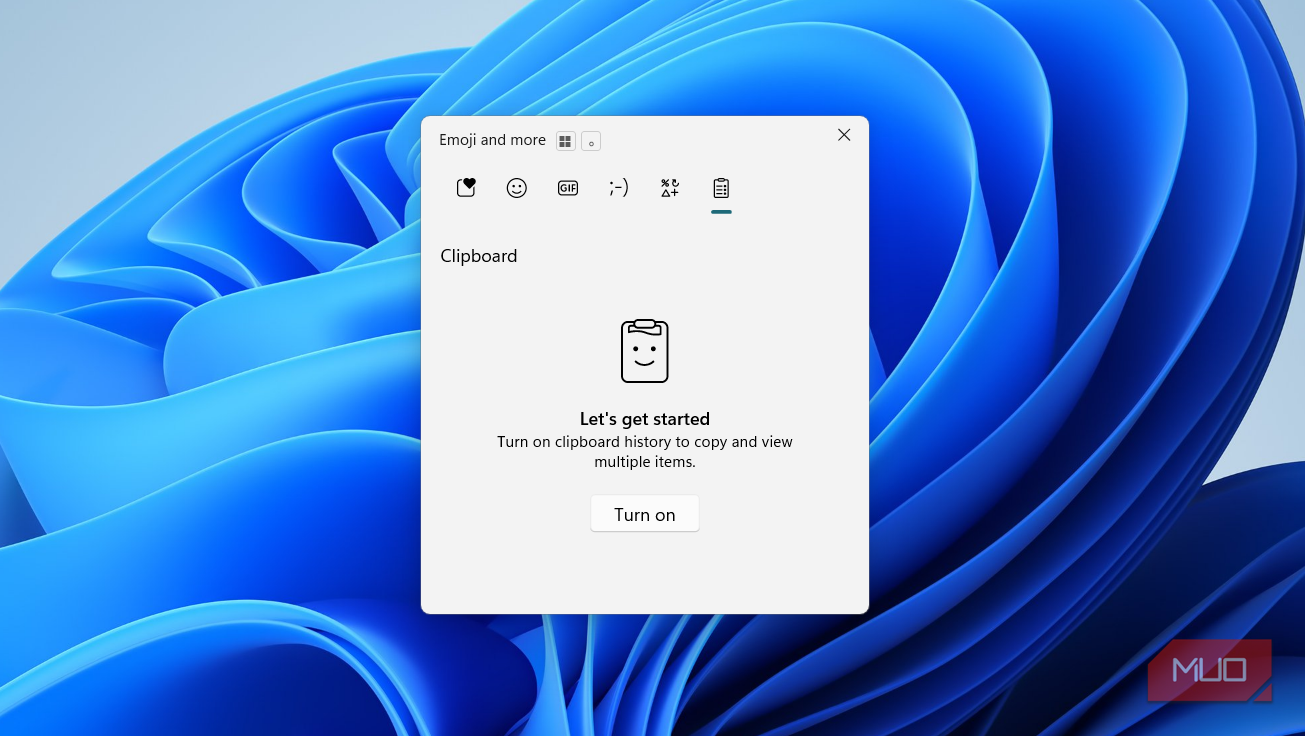
Task: Click the Clipboard section heading
Action: coord(479,256)
